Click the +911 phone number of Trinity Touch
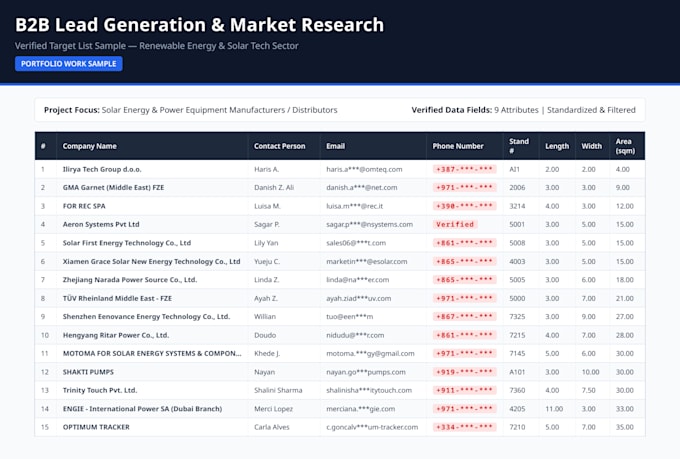The image size is (680, 459). click(x=464, y=390)
